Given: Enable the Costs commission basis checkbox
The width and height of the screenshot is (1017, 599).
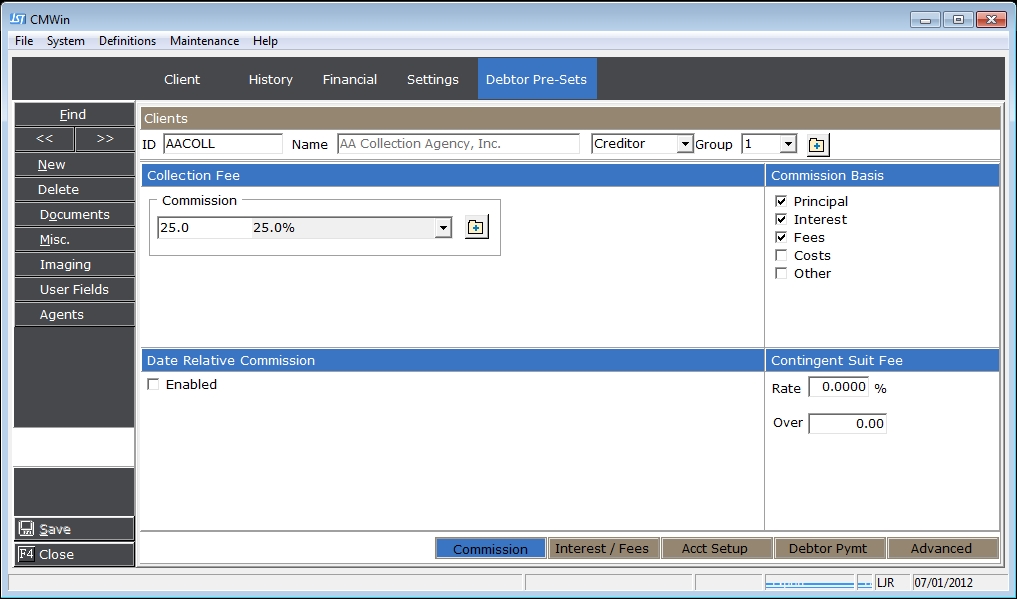Looking at the screenshot, I should pyautogui.click(x=782, y=255).
